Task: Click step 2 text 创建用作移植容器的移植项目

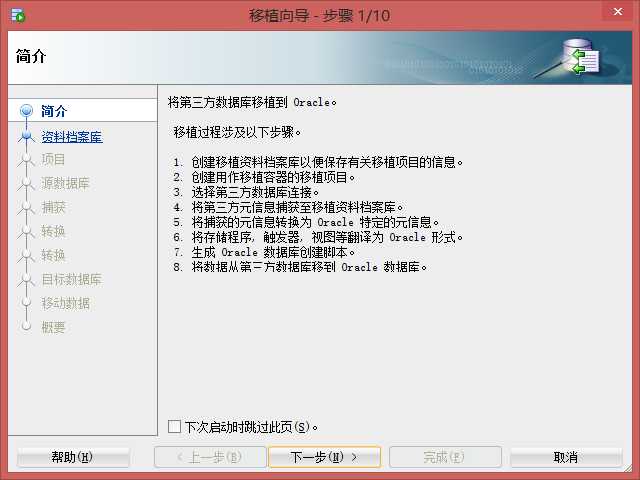Action: click(x=273, y=177)
